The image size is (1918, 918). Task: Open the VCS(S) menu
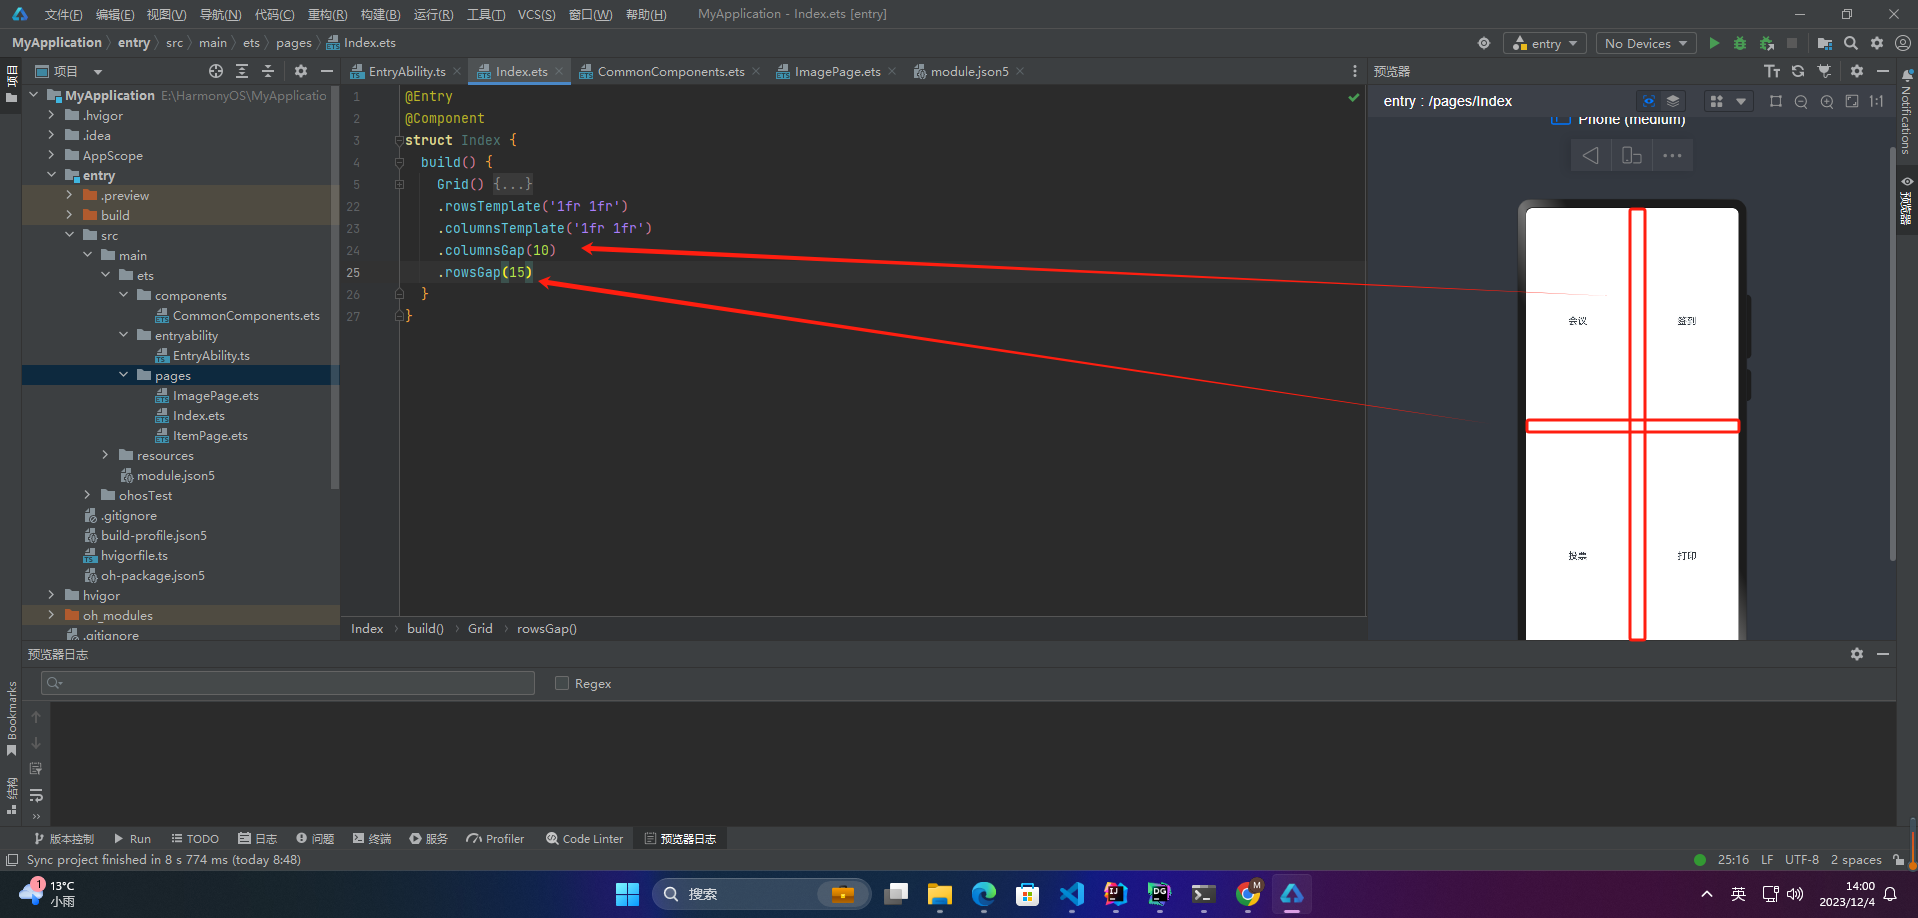pos(537,14)
